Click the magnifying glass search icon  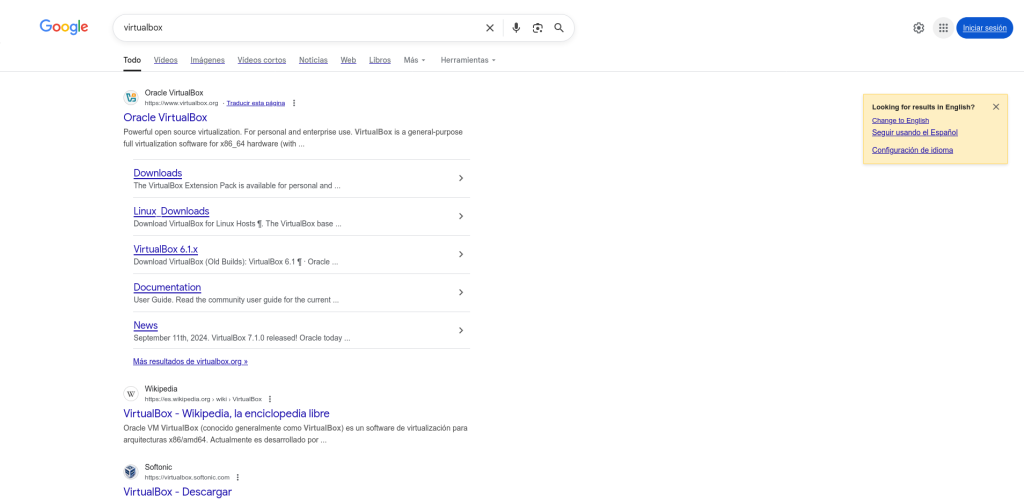[x=559, y=28]
